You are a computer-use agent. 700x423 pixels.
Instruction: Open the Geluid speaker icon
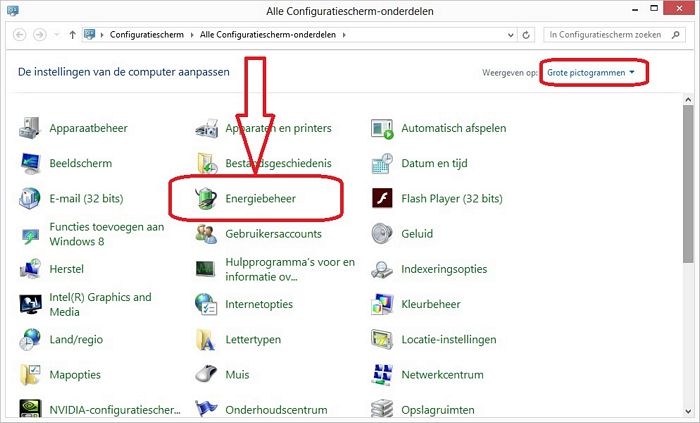pyautogui.click(x=382, y=234)
